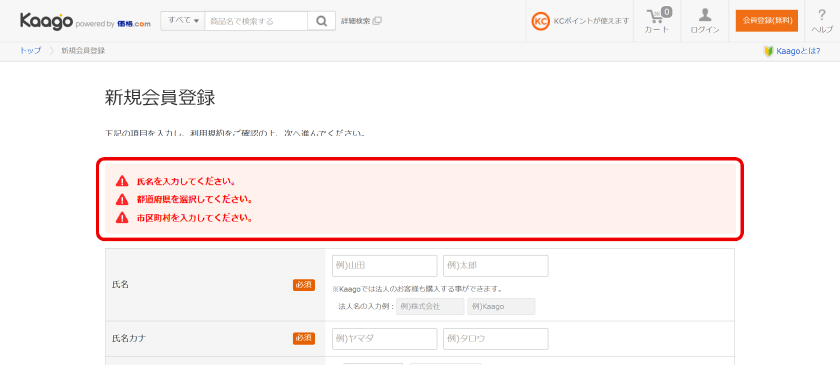Click the 商品名で検索する search field
The image size is (840, 365).
point(256,21)
